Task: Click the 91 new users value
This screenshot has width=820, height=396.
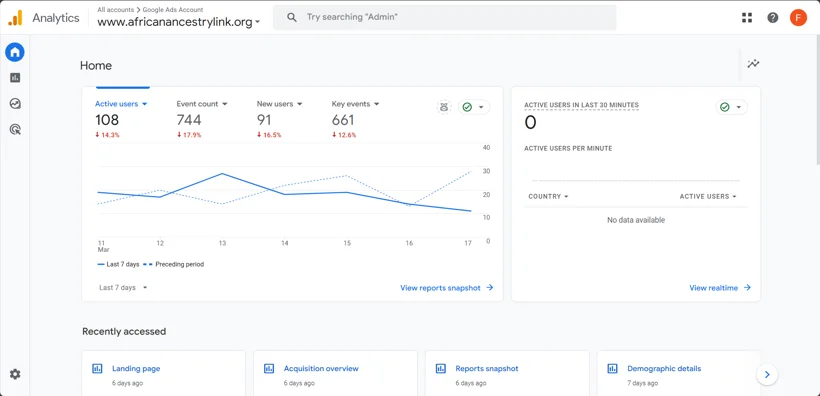Action: point(264,120)
